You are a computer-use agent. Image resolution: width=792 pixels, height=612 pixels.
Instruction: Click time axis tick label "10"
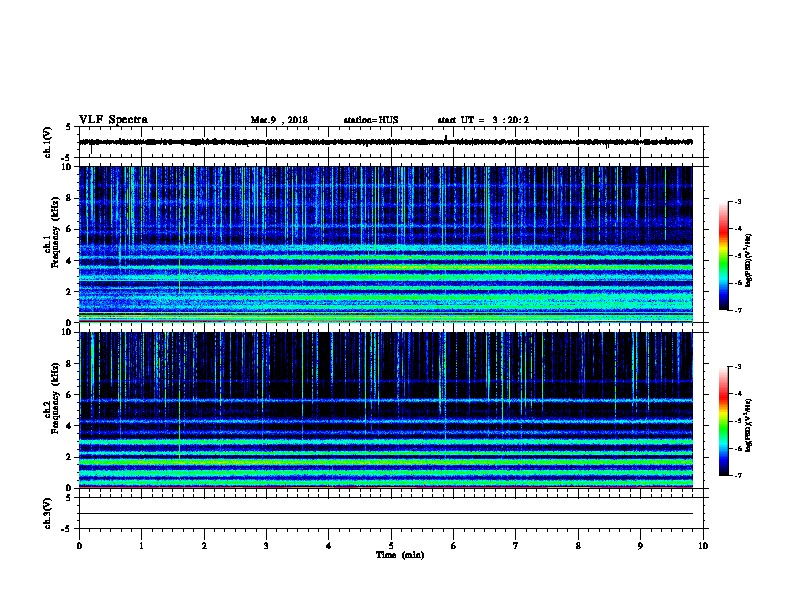[703, 545]
